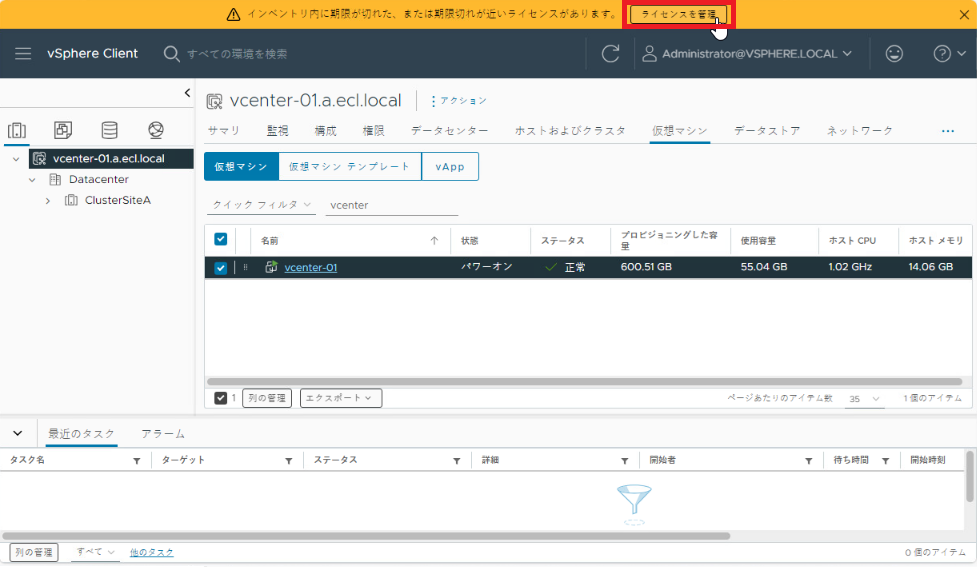
Task: Open the feedback smiley icon
Action: point(894,54)
